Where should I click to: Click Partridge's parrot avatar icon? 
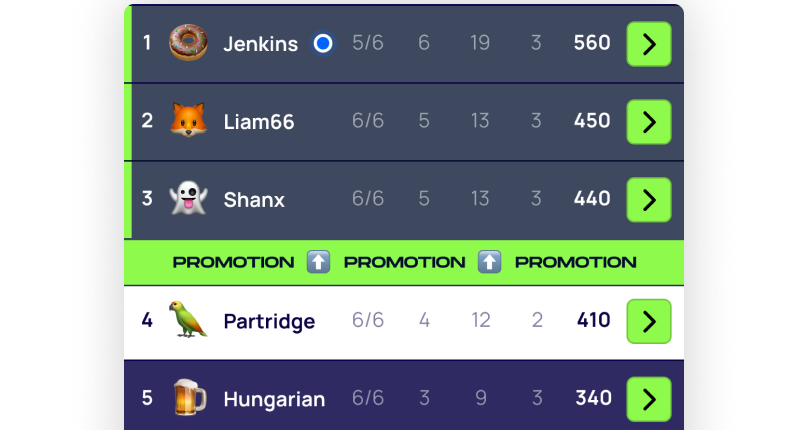[x=188, y=320]
